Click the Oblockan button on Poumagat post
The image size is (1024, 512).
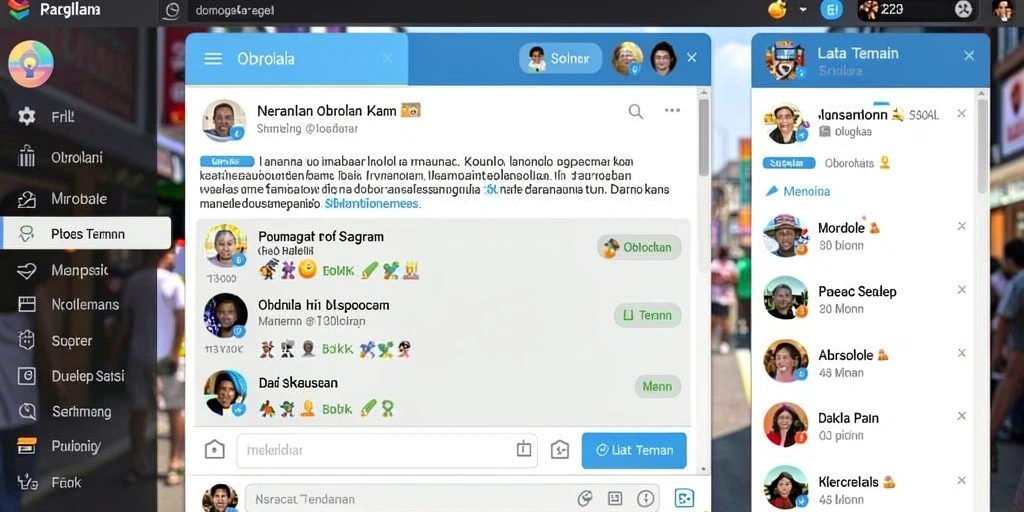(639, 248)
